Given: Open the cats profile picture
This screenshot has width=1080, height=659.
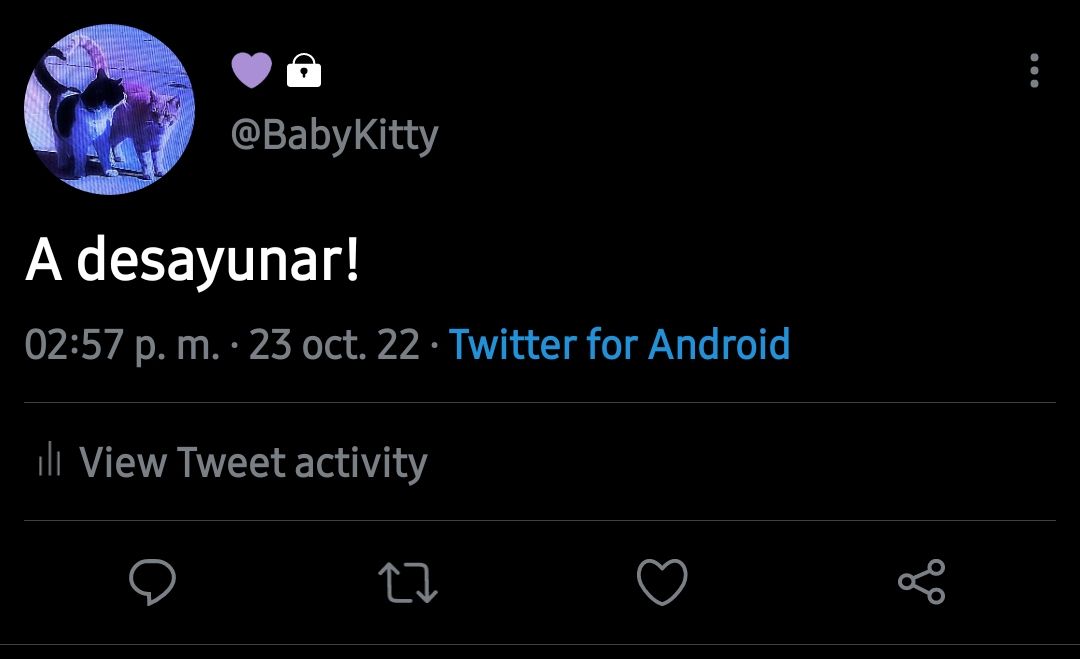Looking at the screenshot, I should coord(110,109).
